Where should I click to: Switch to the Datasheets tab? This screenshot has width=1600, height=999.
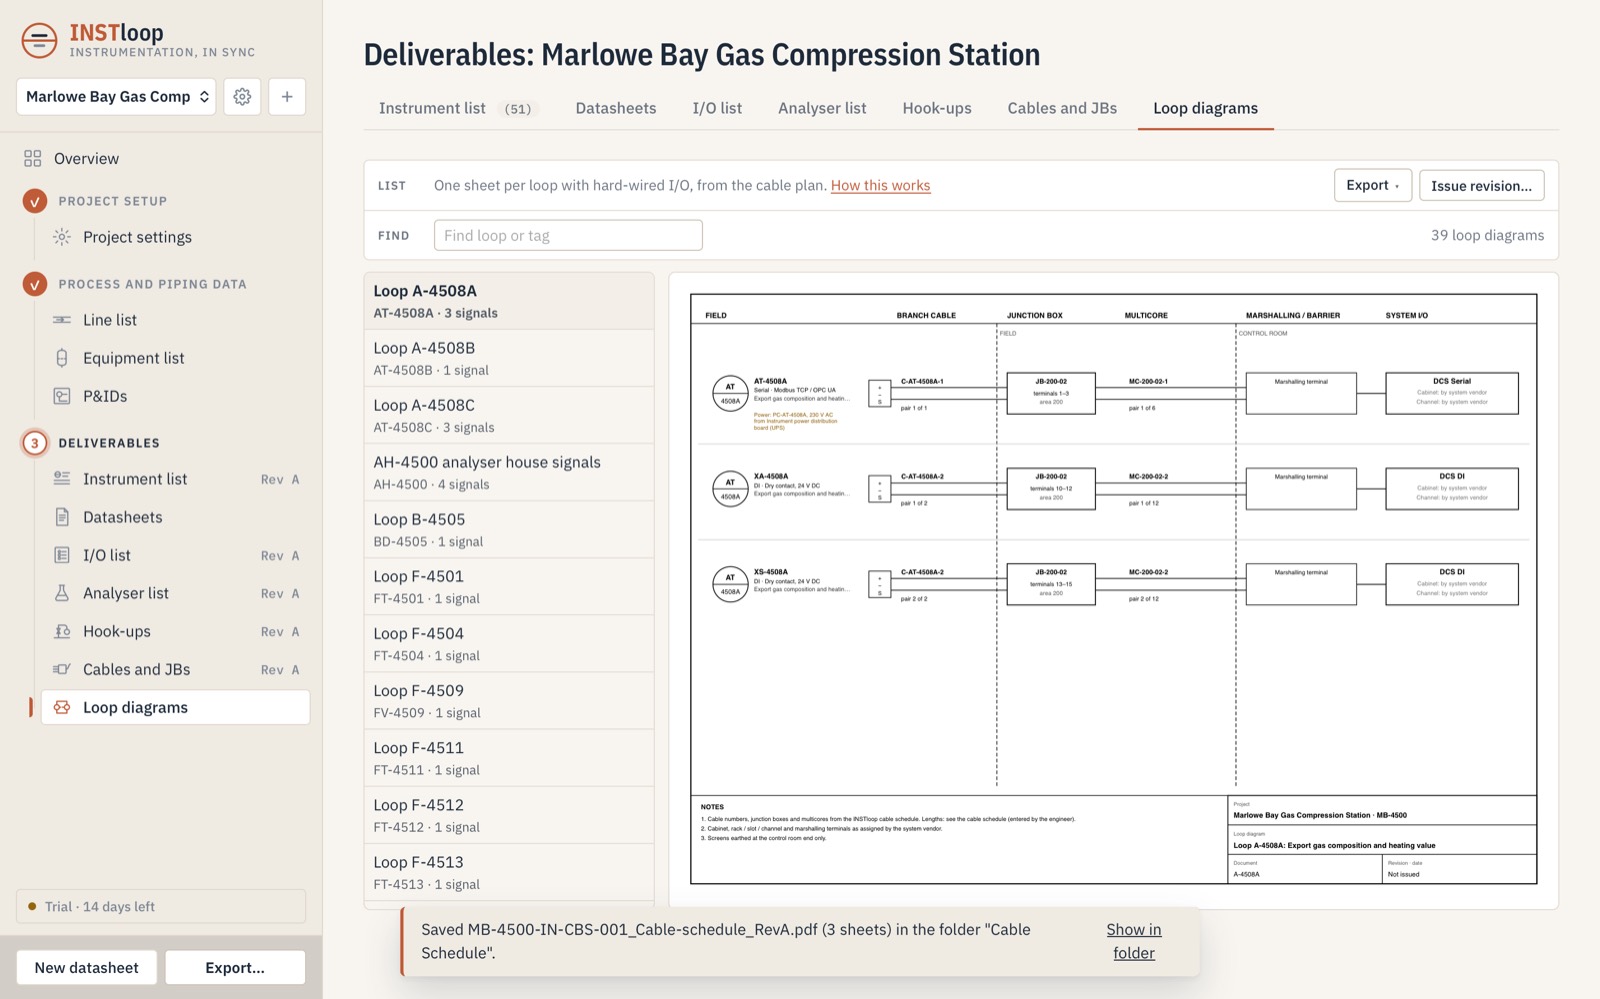tap(616, 108)
